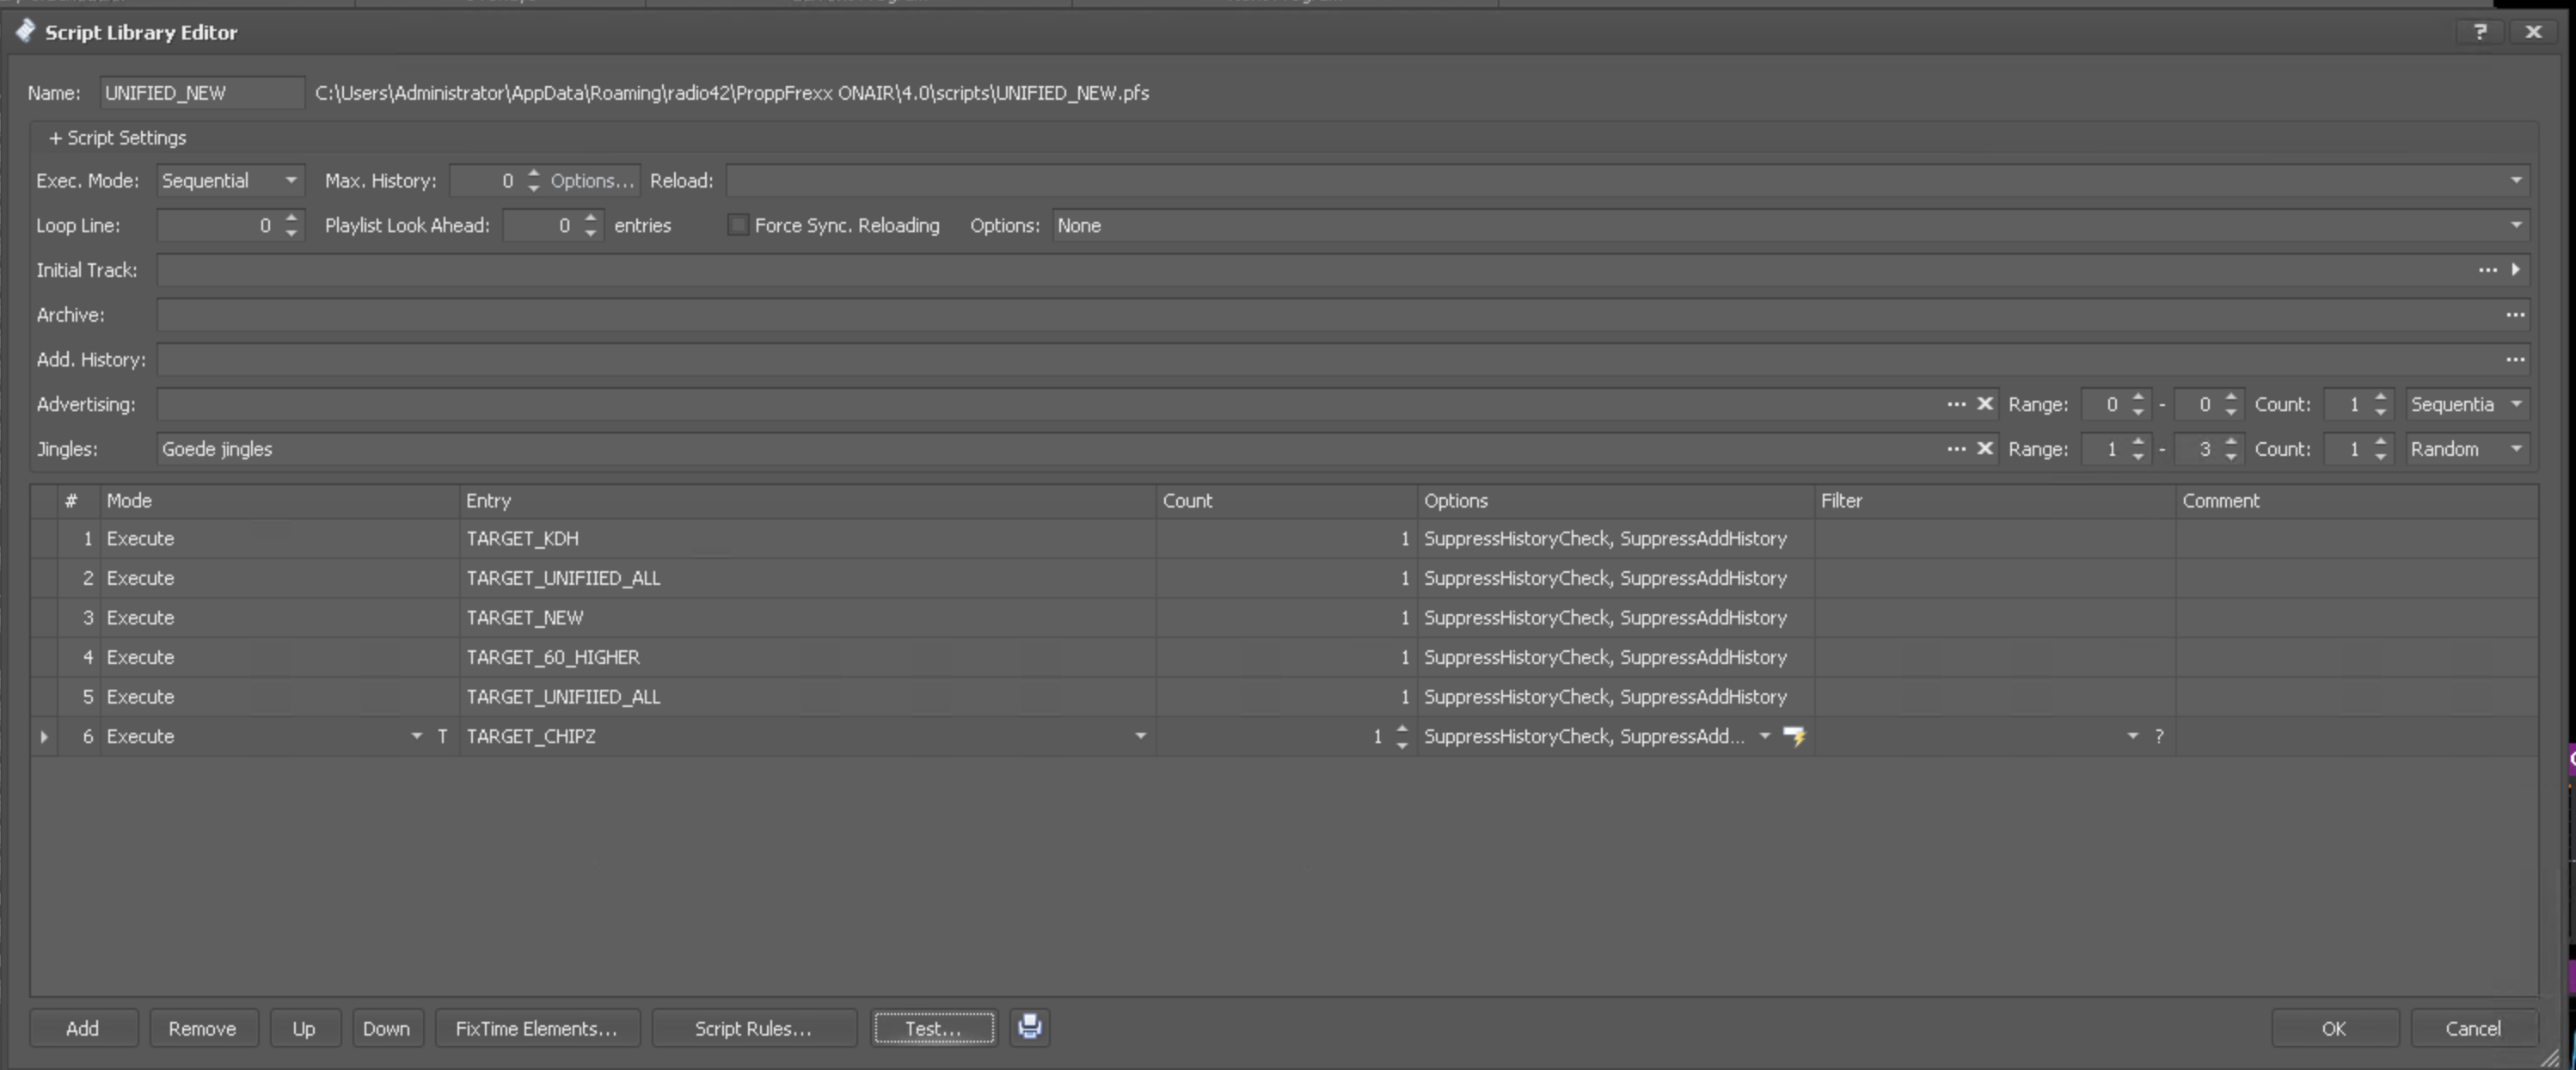
Task: Click the dialog help question mark button
Action: (2480, 32)
